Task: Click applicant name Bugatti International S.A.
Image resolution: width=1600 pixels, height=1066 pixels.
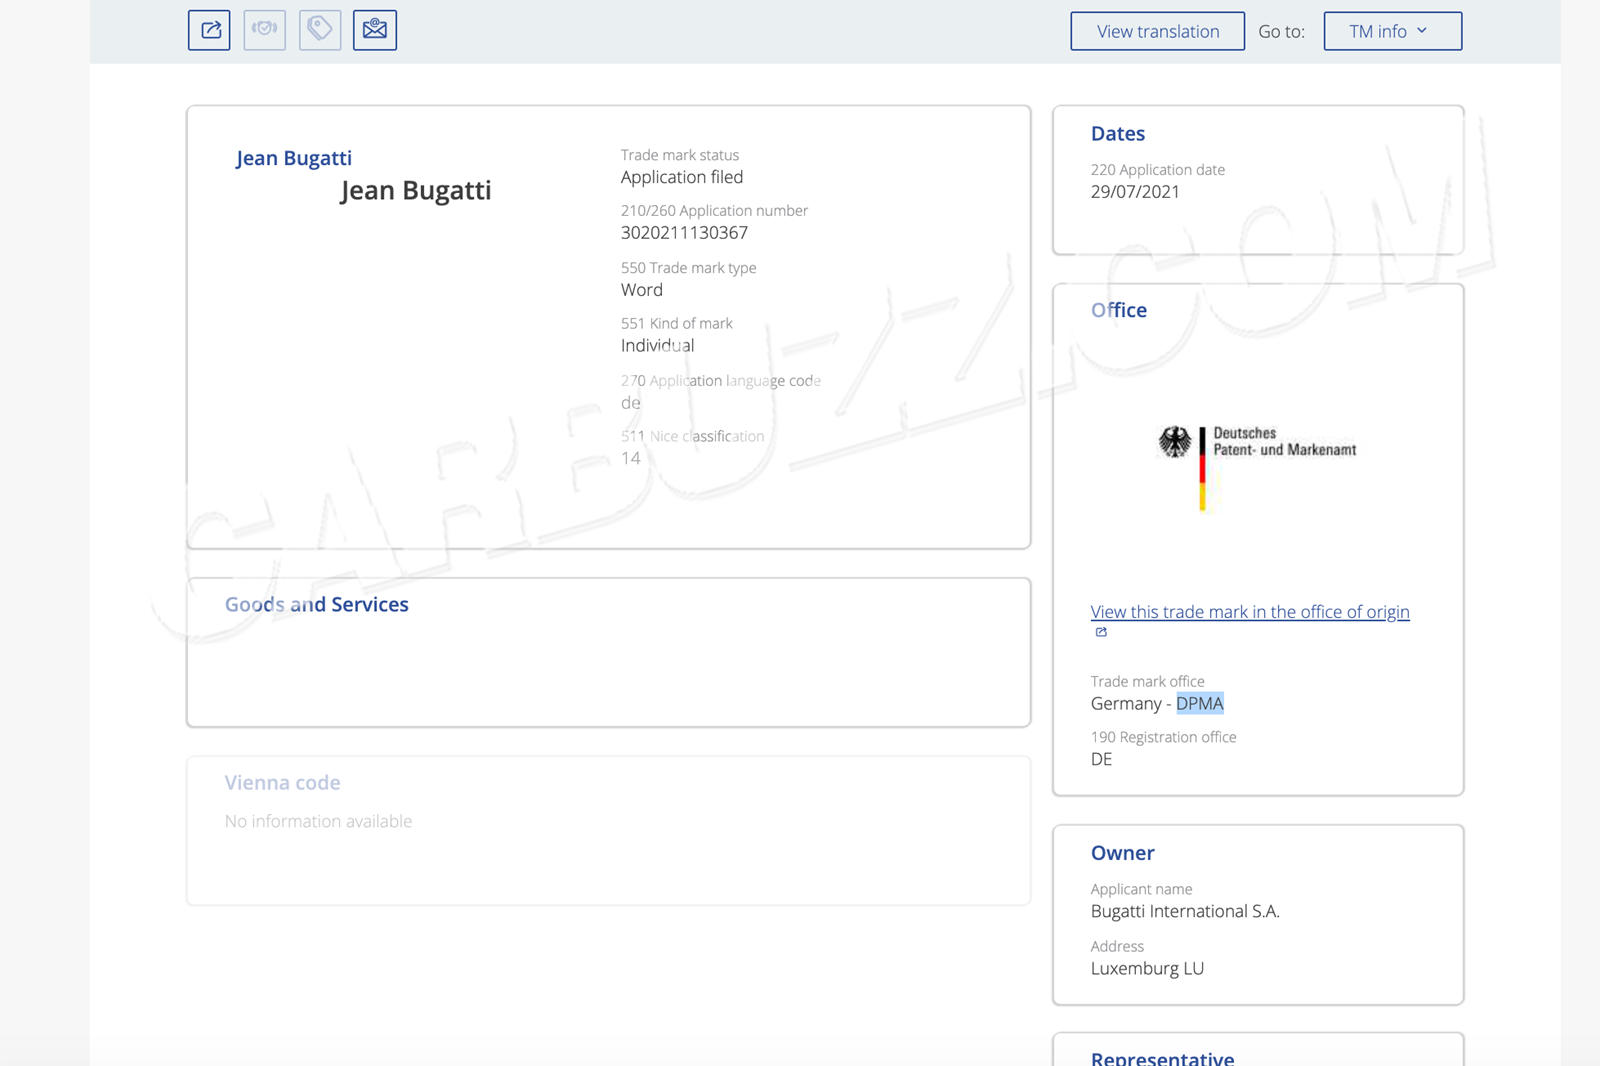Action: 1185,911
